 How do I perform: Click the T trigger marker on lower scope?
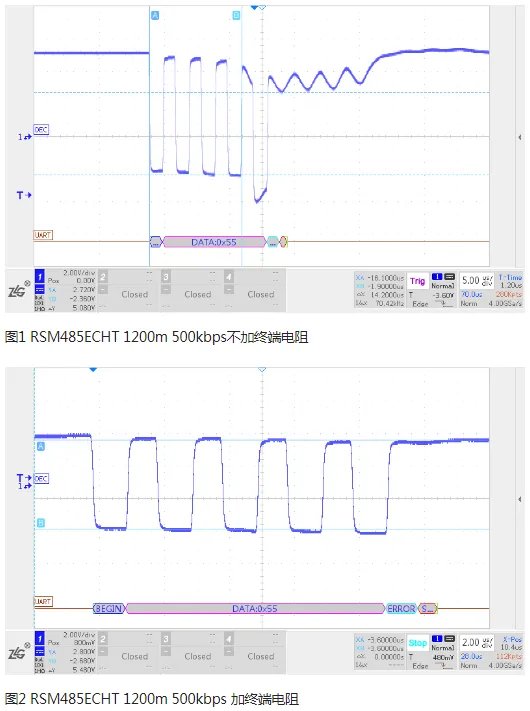[24, 478]
